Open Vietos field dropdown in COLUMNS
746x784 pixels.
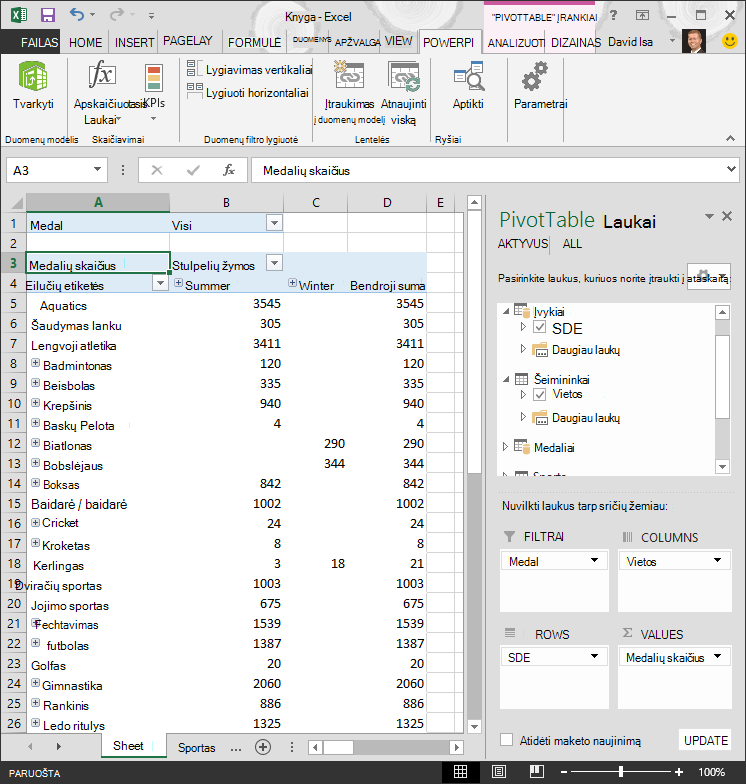point(718,560)
